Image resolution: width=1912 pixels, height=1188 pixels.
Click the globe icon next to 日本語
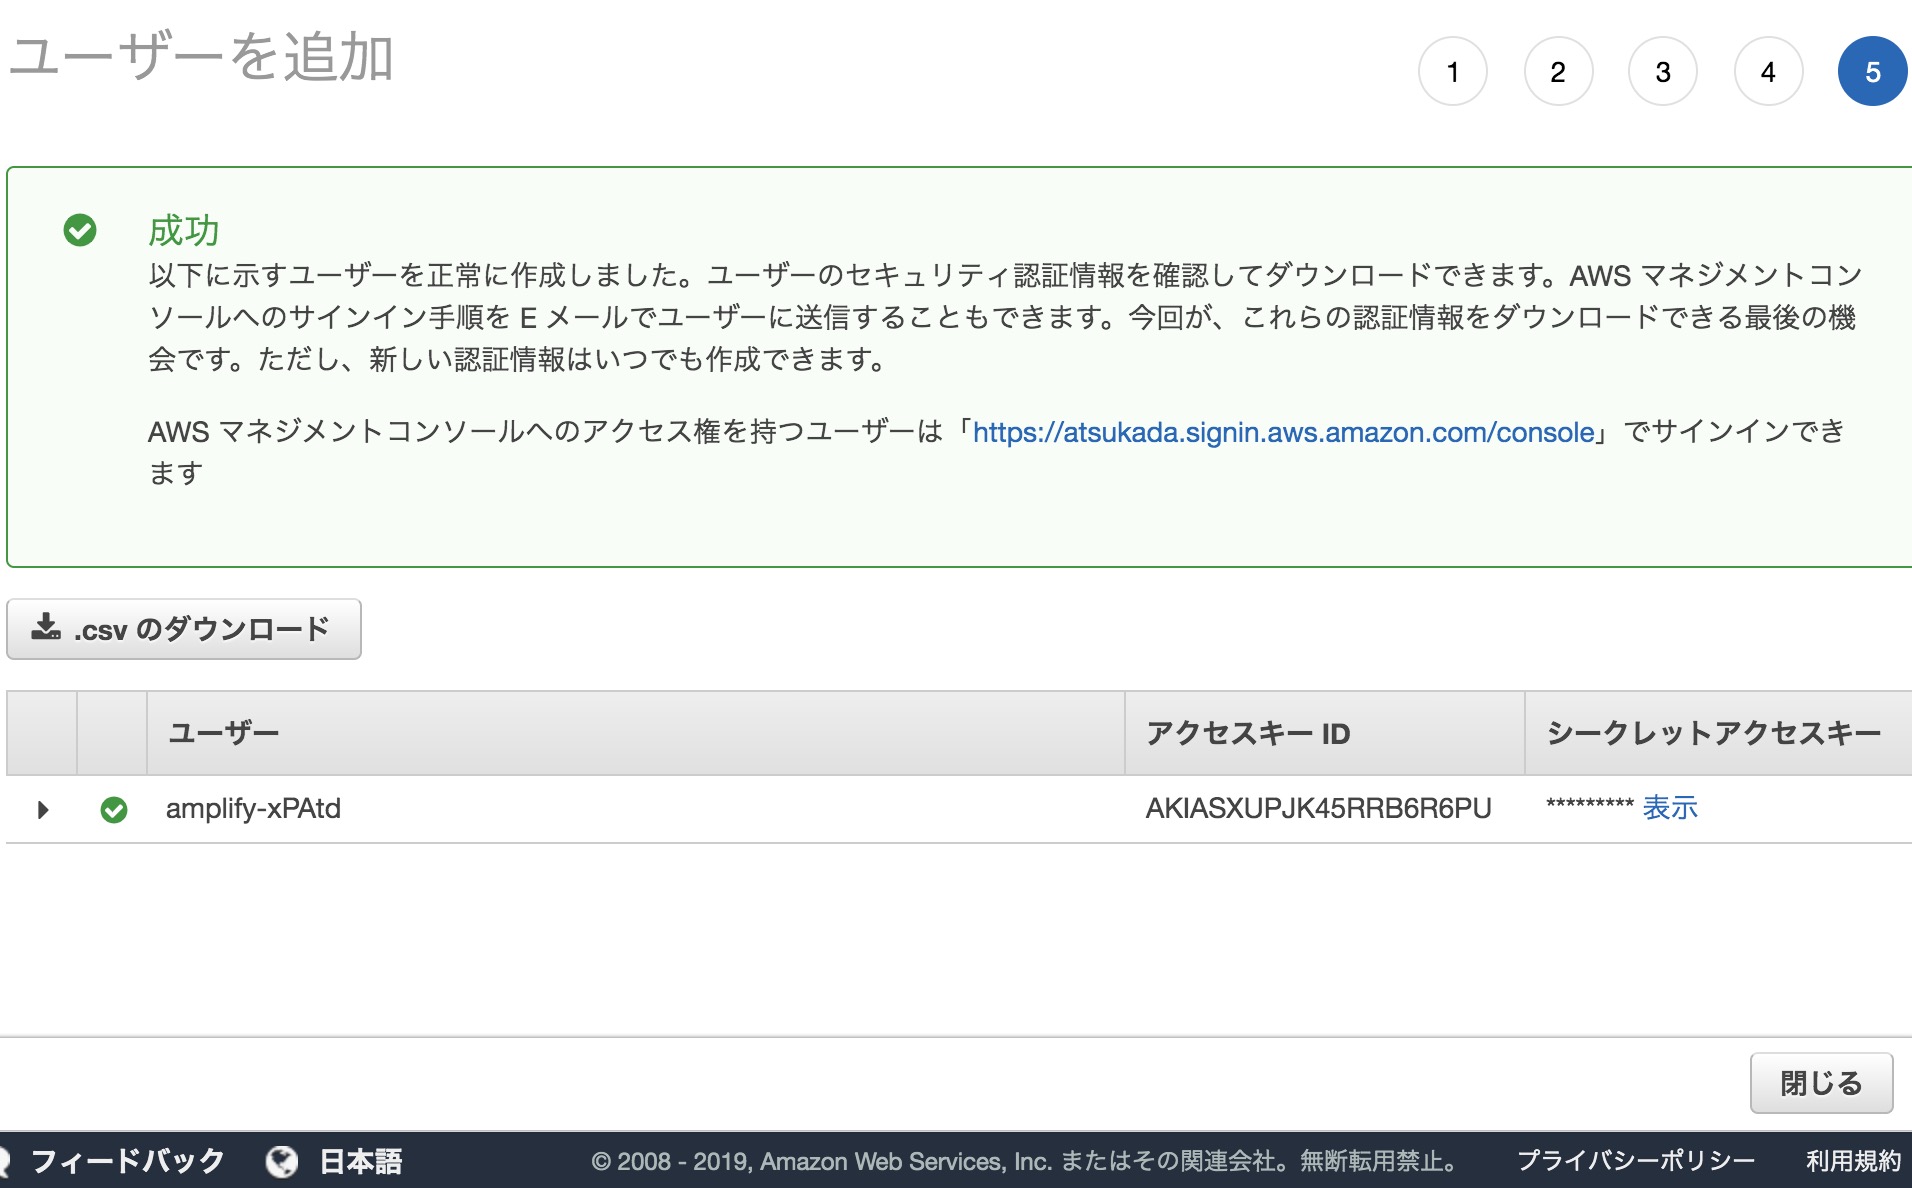[x=282, y=1161]
